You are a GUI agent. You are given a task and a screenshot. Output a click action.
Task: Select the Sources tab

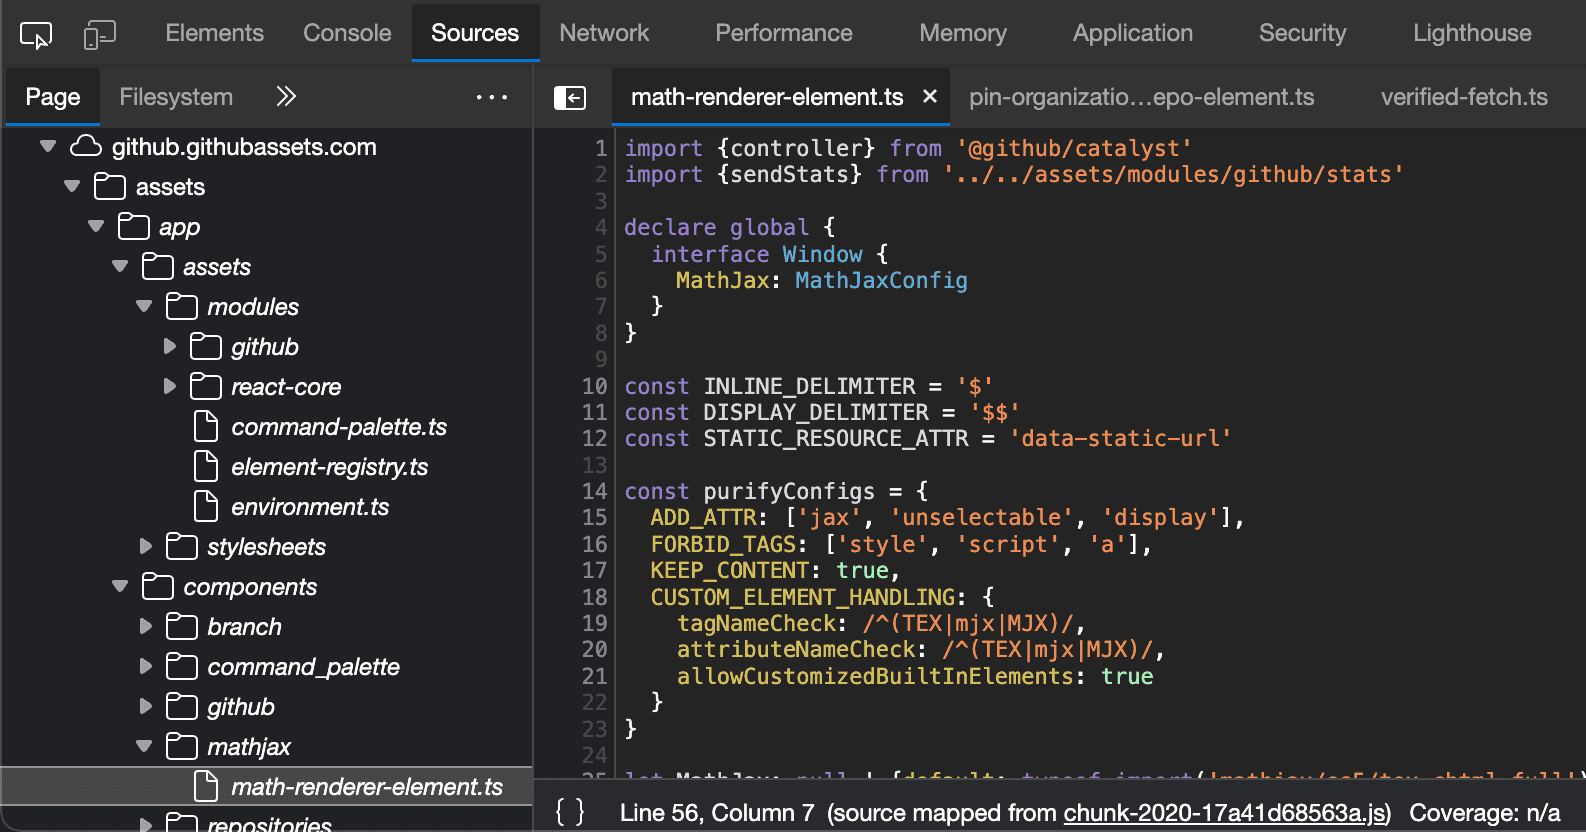pyautogui.click(x=475, y=33)
